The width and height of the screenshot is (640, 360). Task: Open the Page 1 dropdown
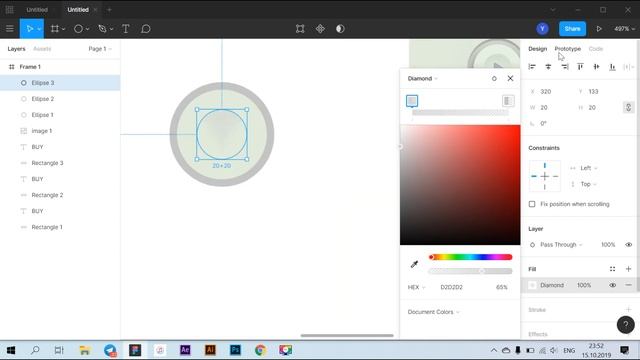coord(100,49)
